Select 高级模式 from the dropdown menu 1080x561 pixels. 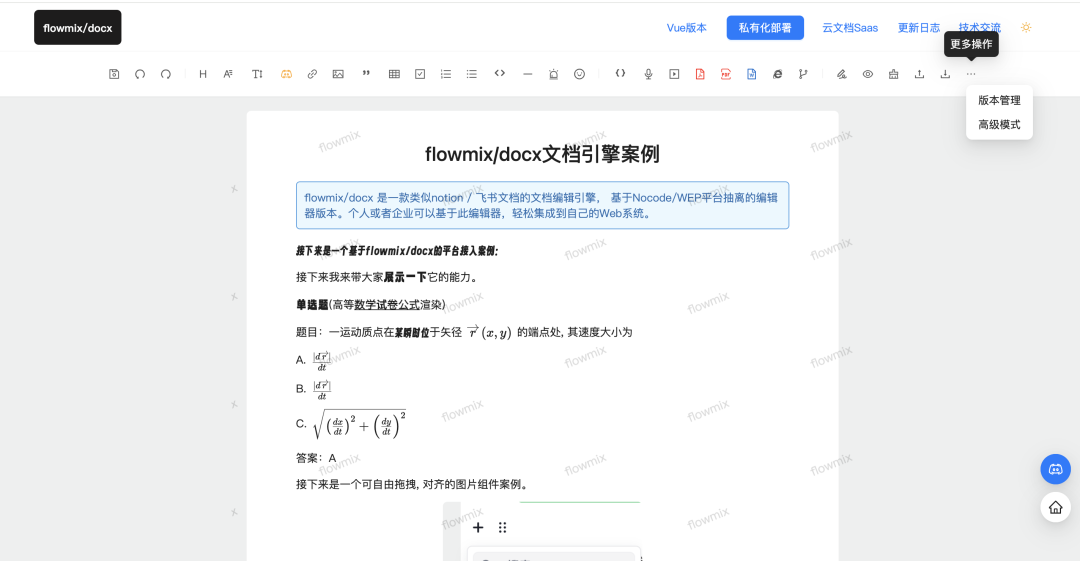click(999, 125)
